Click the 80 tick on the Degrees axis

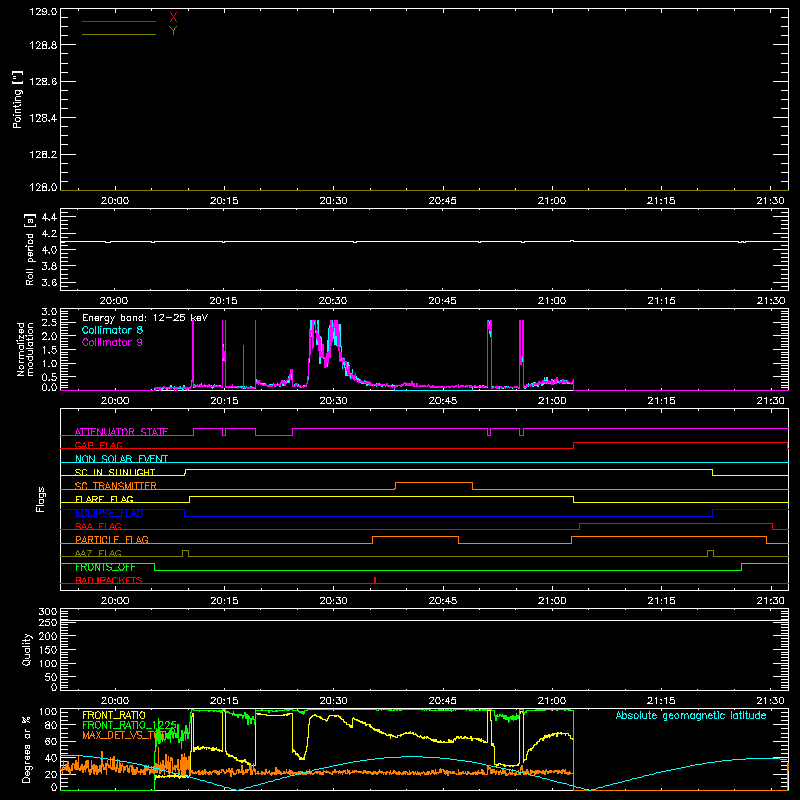(51, 725)
